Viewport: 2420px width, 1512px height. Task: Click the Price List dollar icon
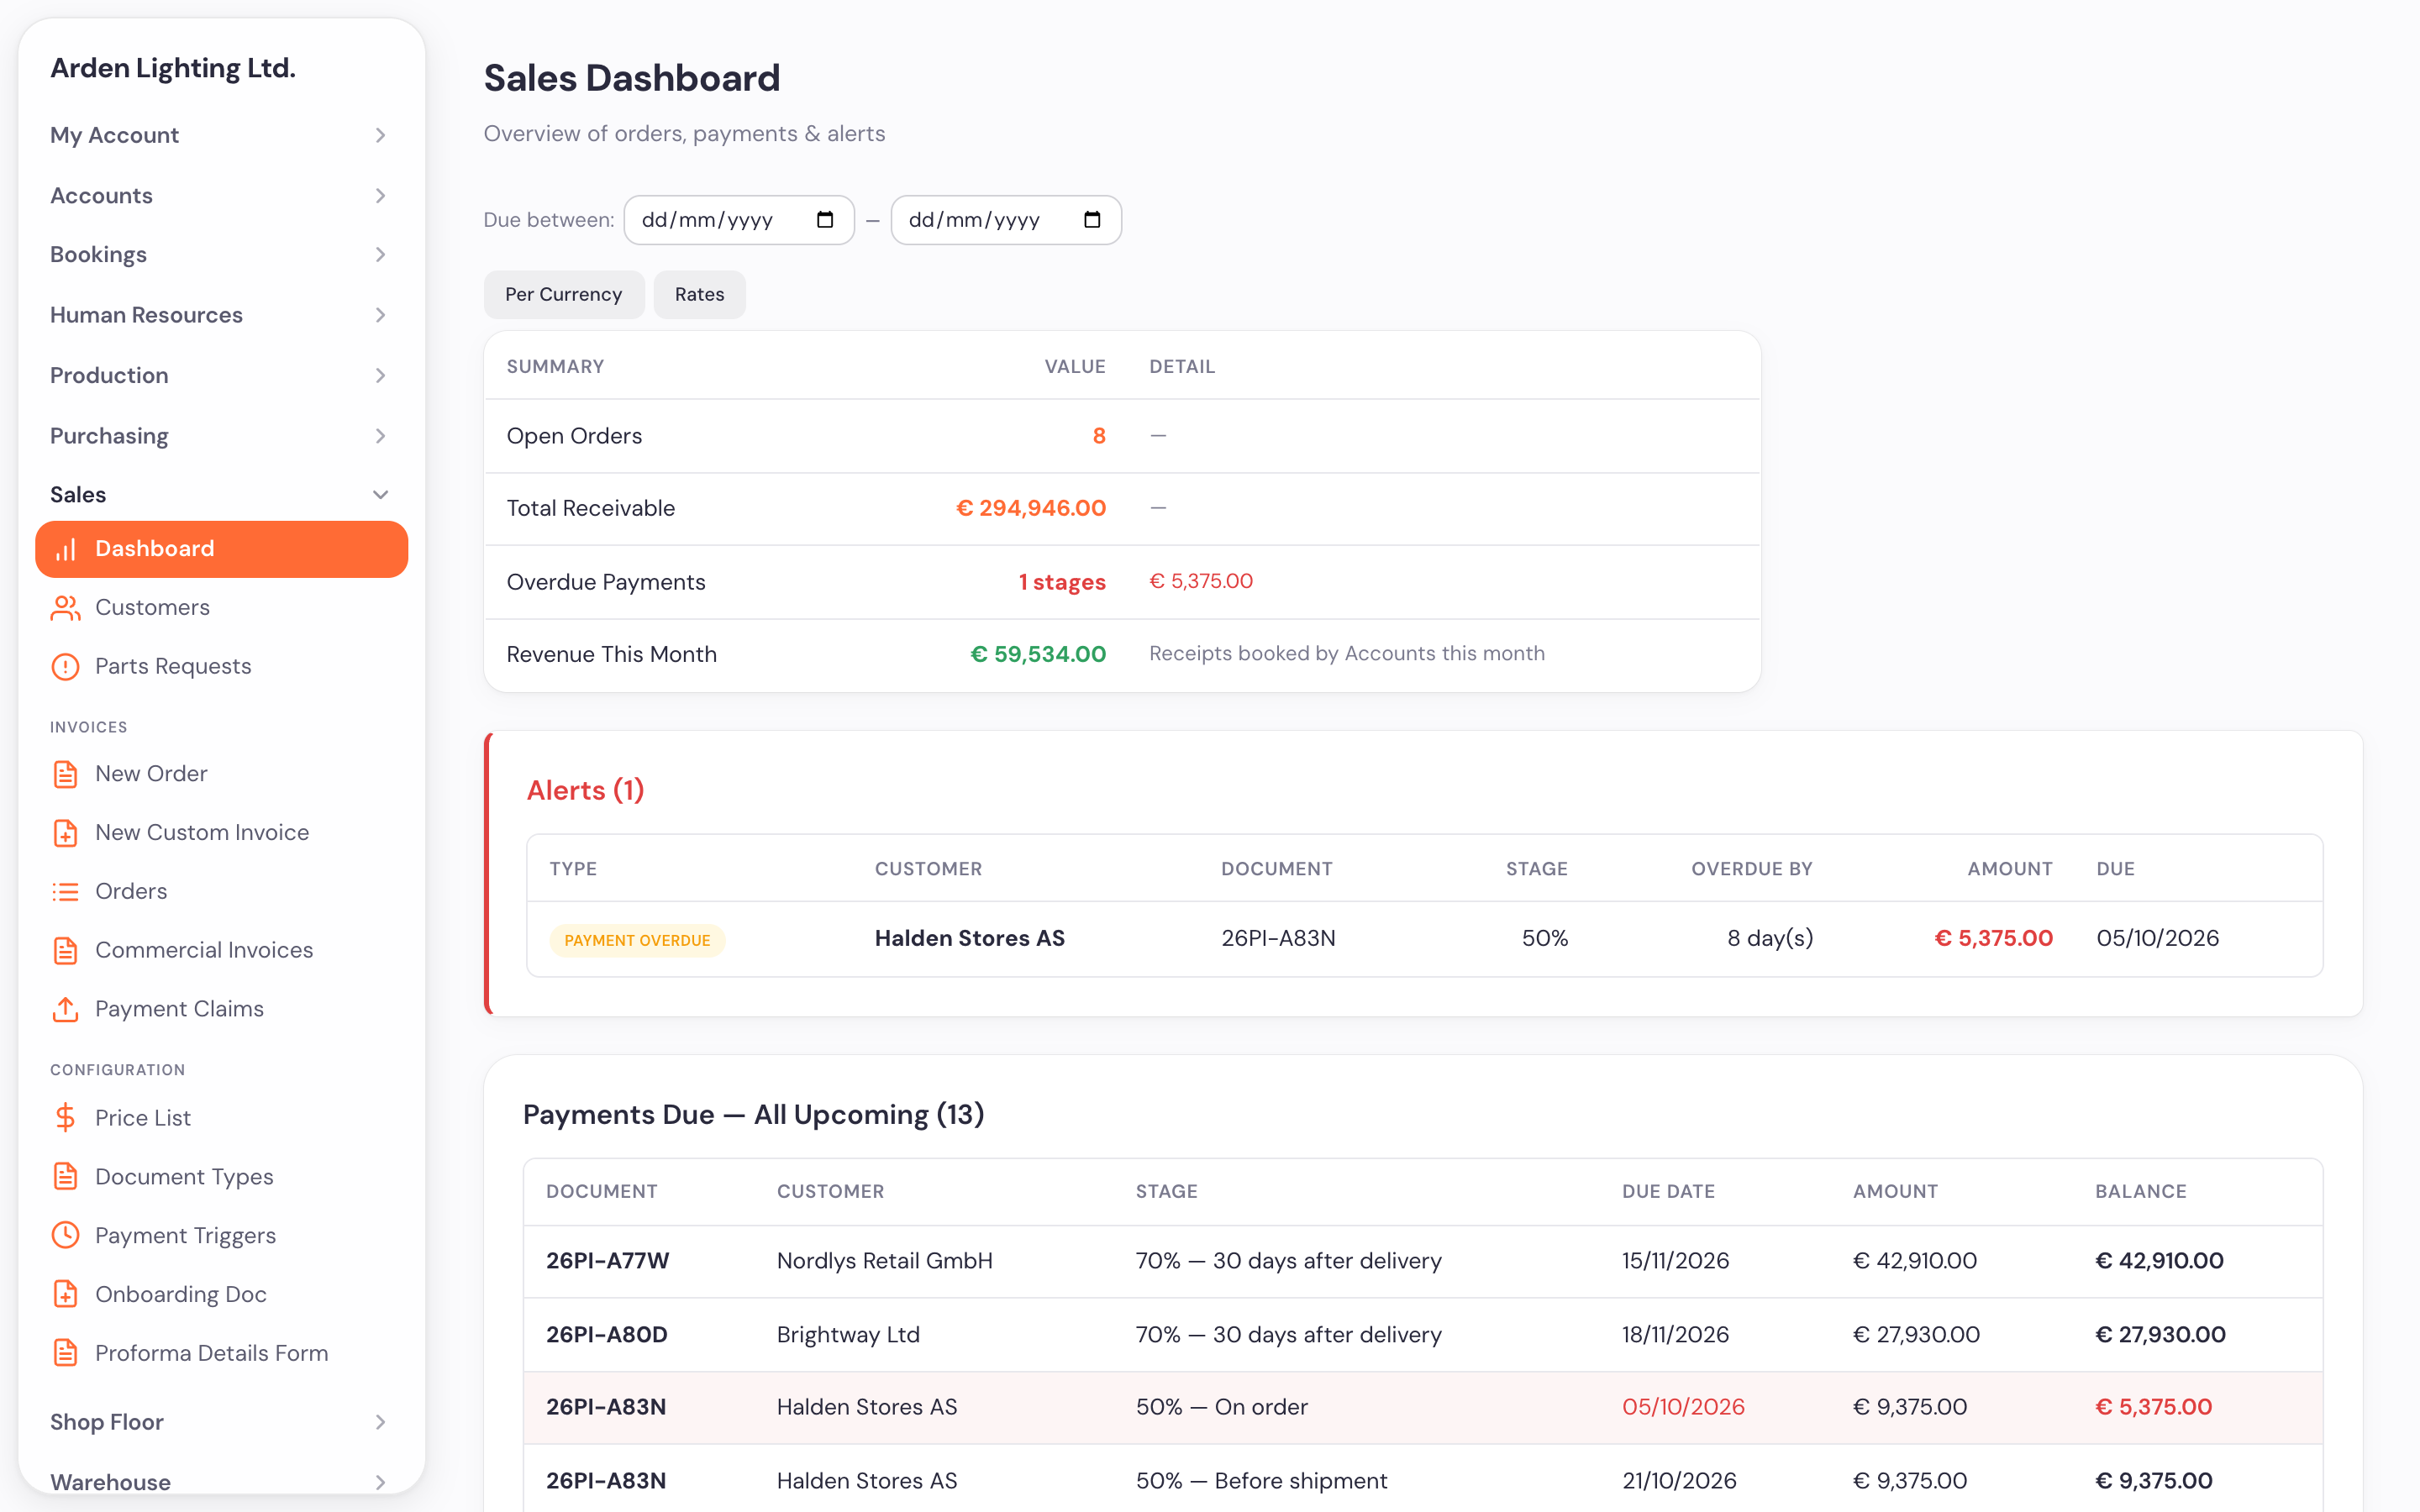pyautogui.click(x=66, y=1118)
